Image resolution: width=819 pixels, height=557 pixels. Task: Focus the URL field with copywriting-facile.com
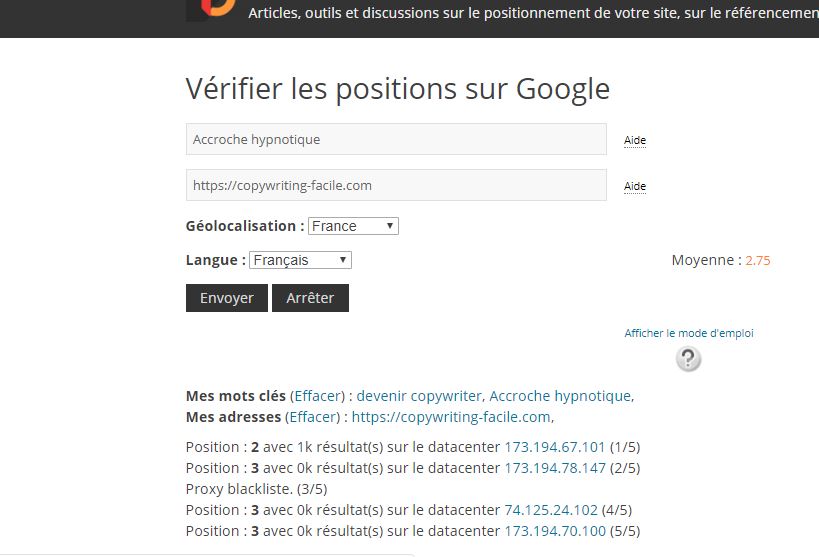[396, 185]
